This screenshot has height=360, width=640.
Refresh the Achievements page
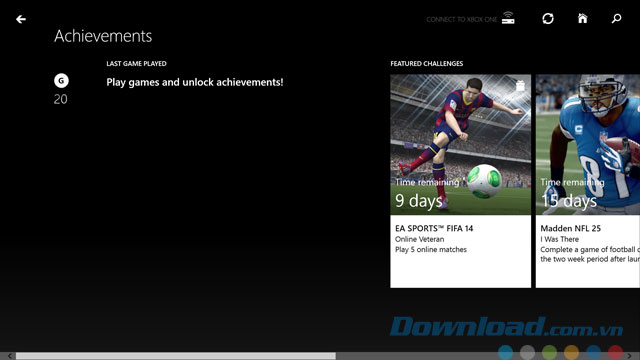point(548,18)
